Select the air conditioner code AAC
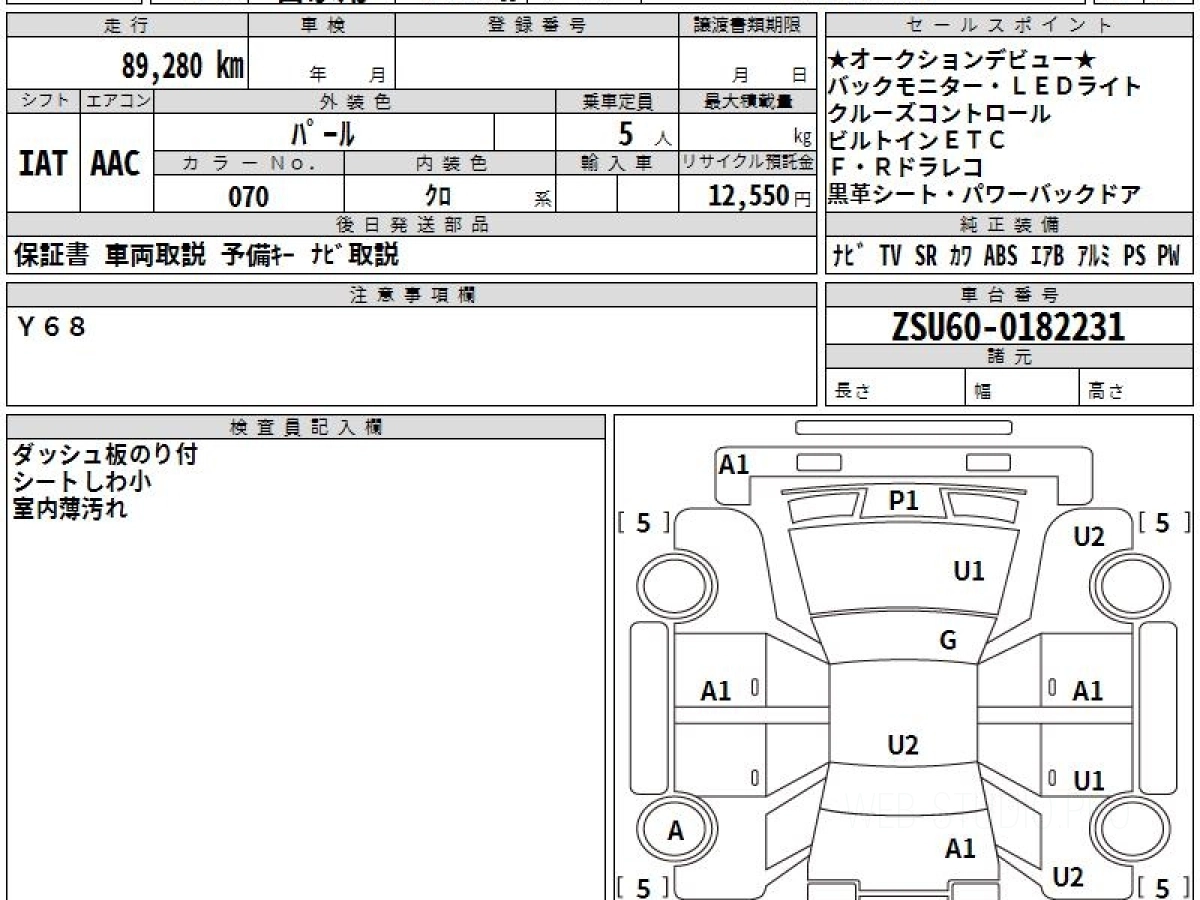The width and height of the screenshot is (1200, 900). point(116,163)
